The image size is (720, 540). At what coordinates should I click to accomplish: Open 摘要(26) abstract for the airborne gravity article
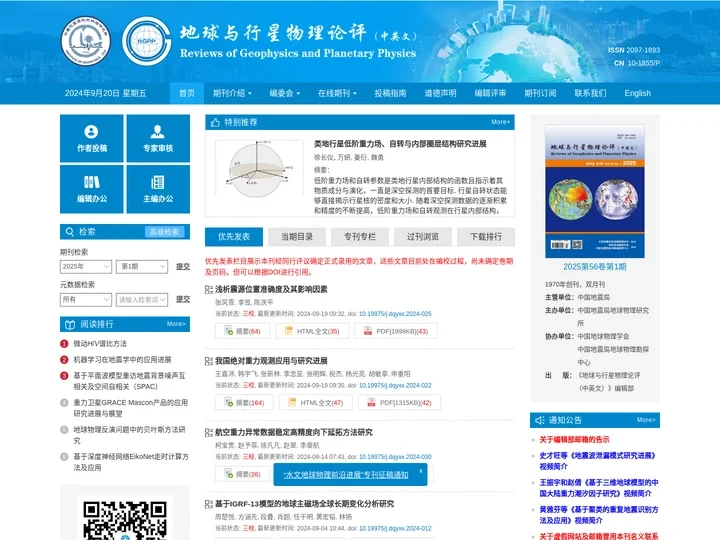[x=242, y=474]
